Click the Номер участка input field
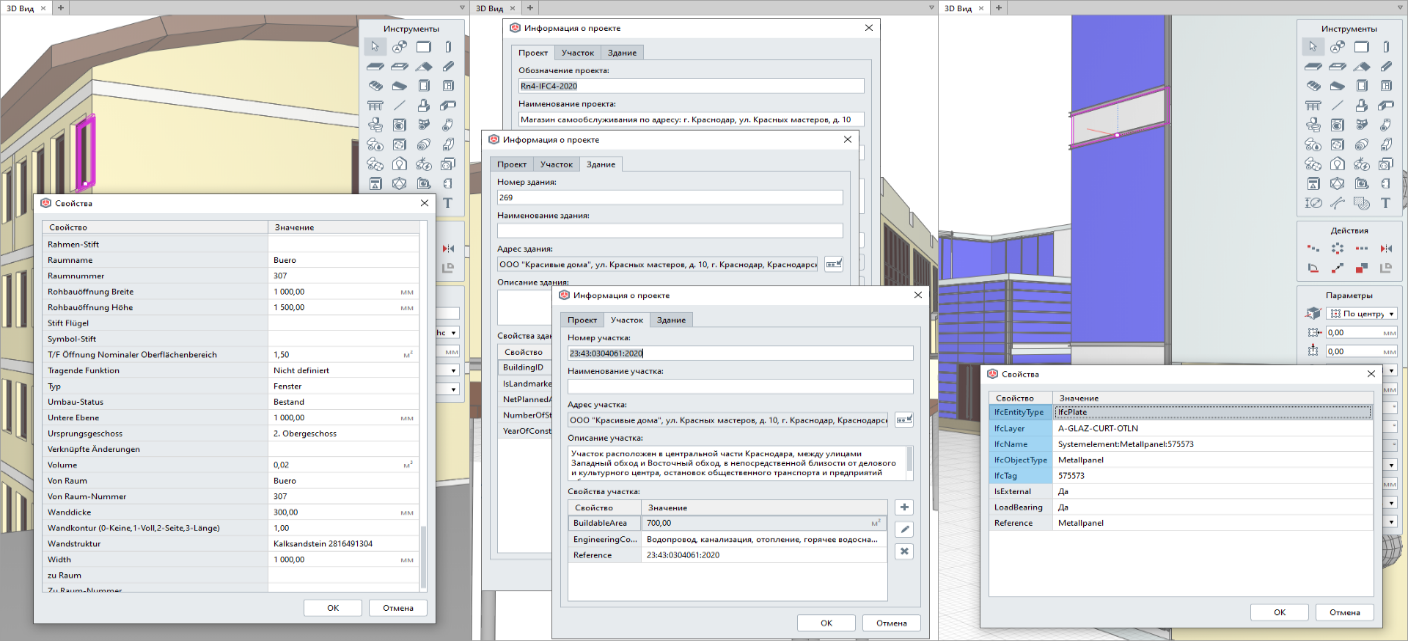 pyautogui.click(x=740, y=353)
